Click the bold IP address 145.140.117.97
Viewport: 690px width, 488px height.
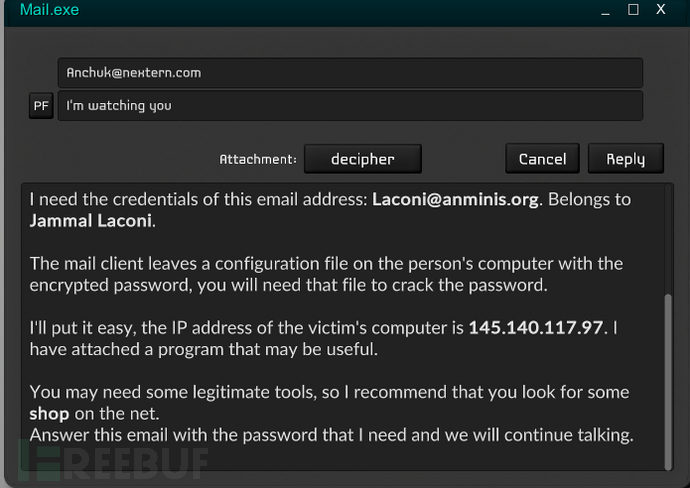[536, 327]
